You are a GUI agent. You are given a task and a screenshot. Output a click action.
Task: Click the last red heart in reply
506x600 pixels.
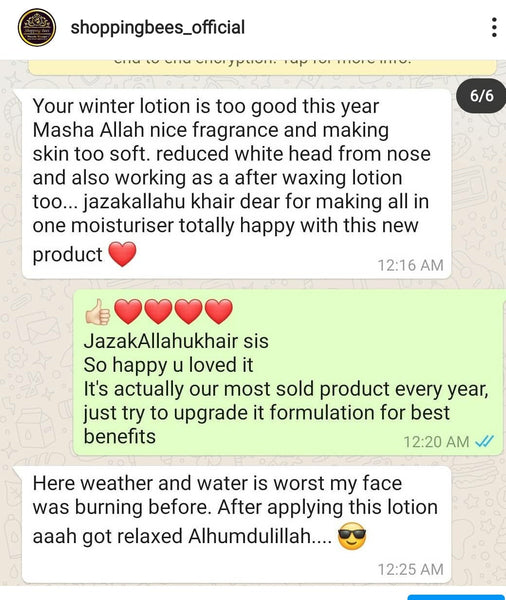pos(219,312)
